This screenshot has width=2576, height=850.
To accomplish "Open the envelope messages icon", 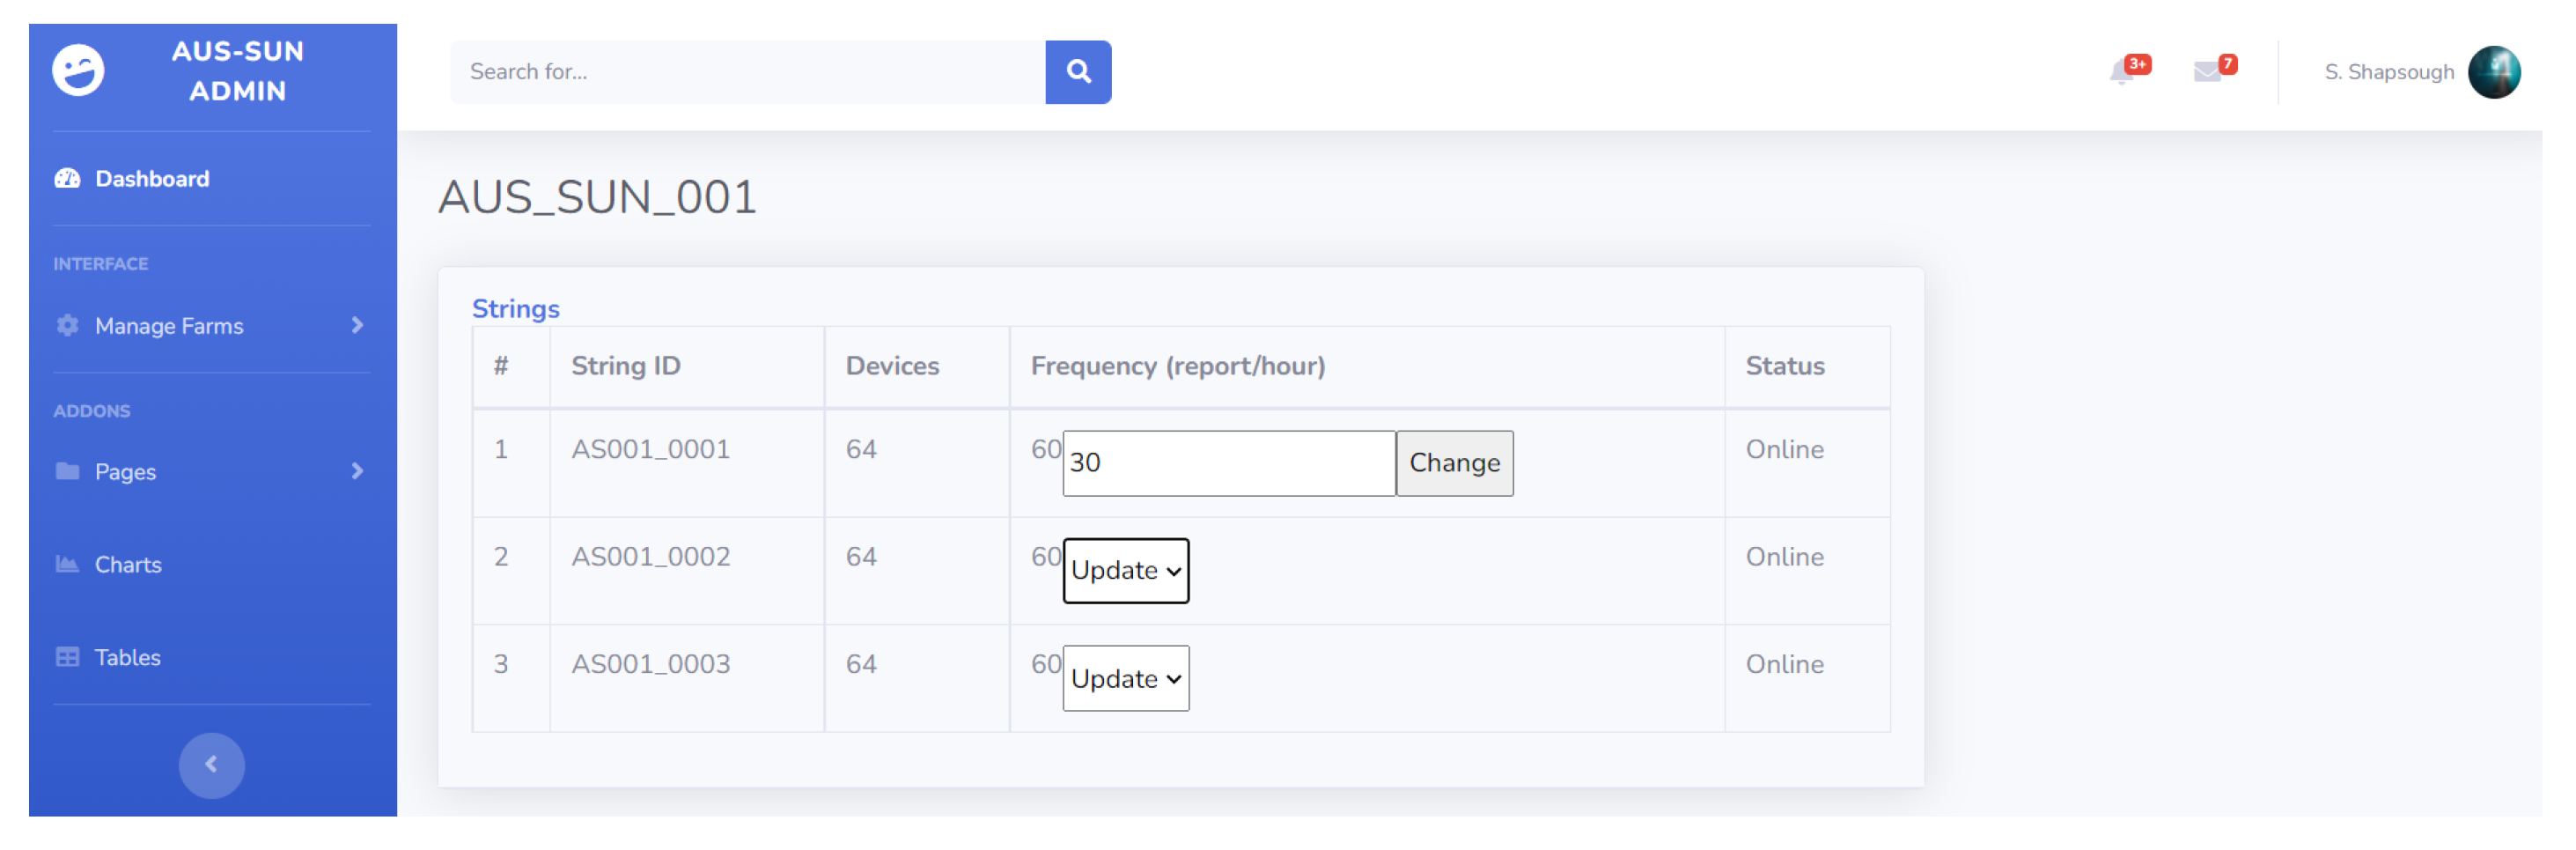I will pos(2207,72).
